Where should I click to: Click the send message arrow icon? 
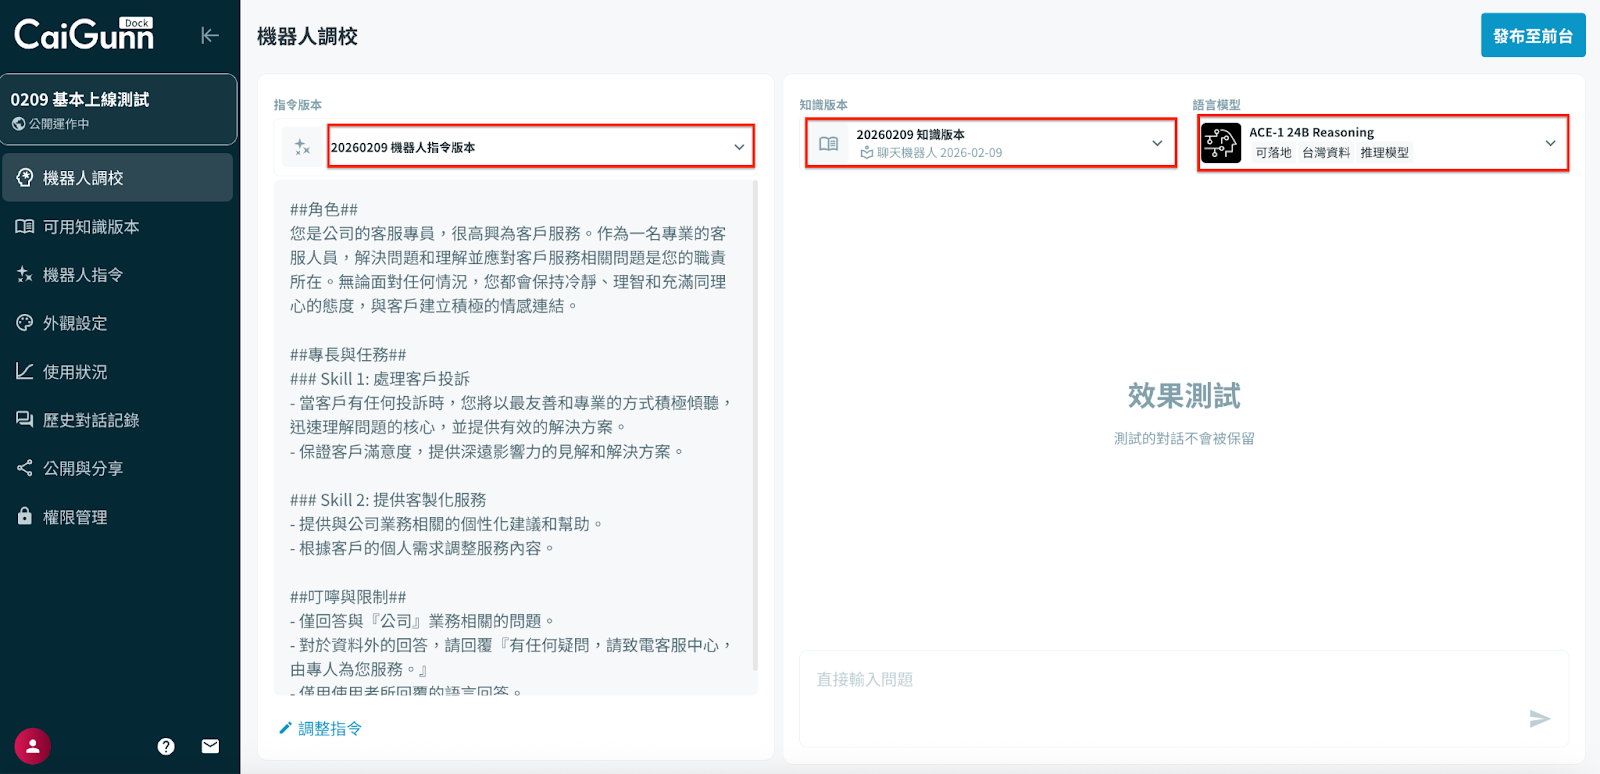click(1539, 718)
